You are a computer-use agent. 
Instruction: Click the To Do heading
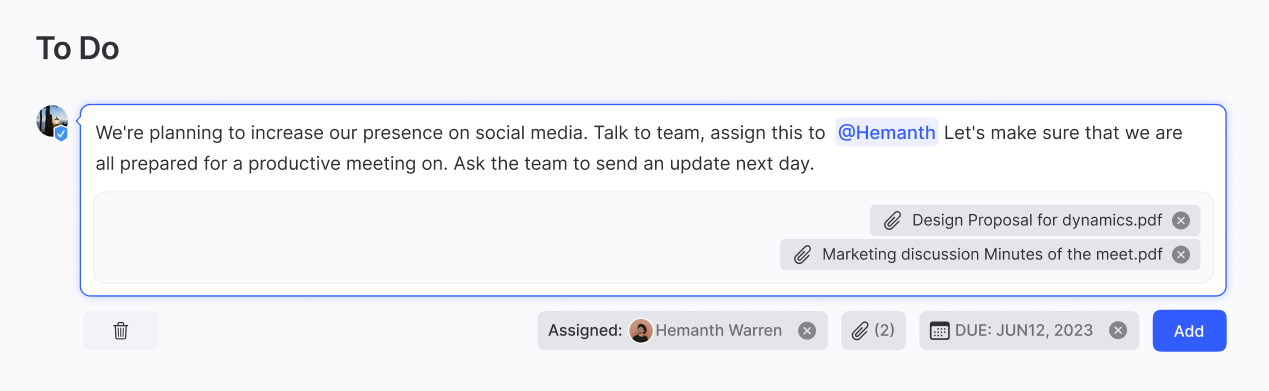(x=78, y=47)
